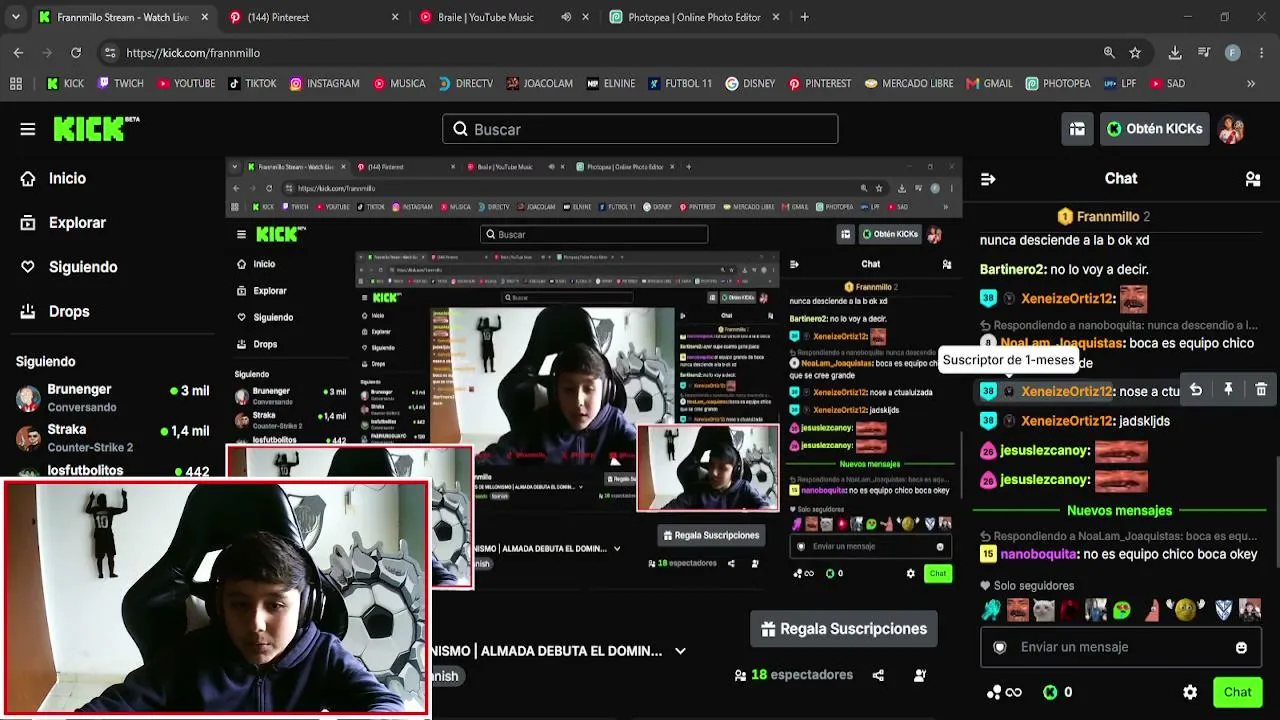Collapse the chat panel with the arrow icon

click(988, 179)
